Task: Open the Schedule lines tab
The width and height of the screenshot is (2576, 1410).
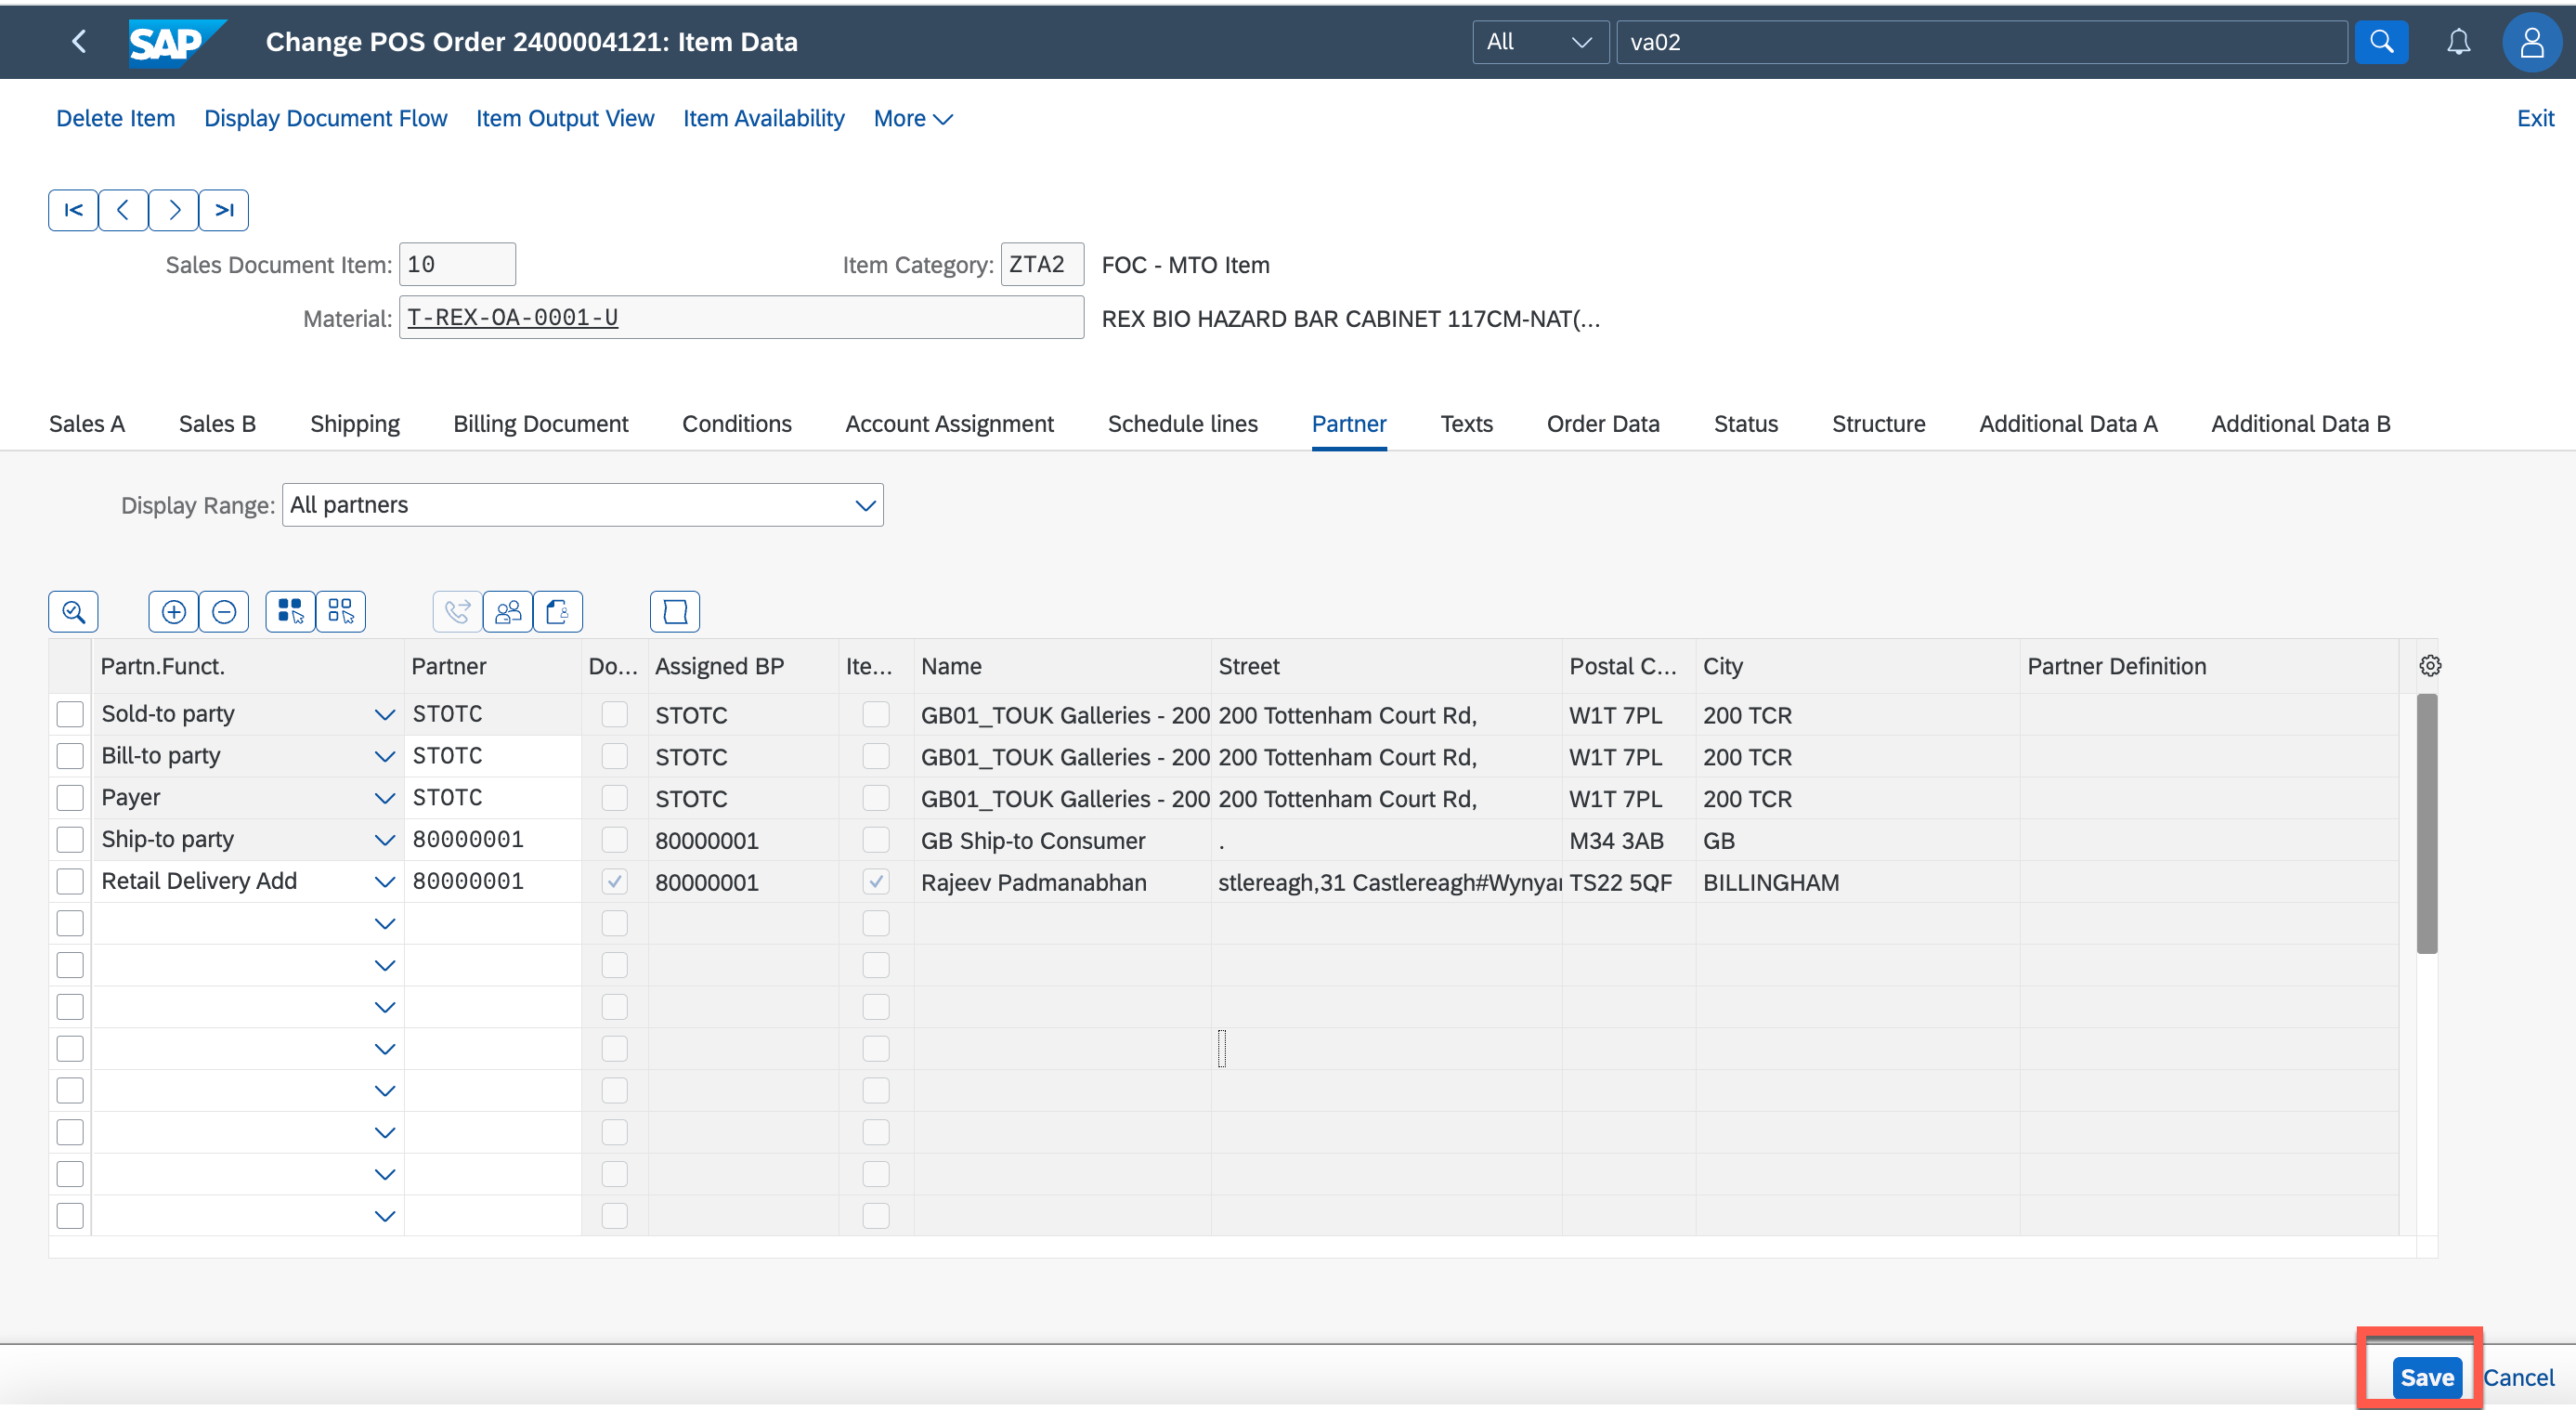Action: tap(1182, 423)
